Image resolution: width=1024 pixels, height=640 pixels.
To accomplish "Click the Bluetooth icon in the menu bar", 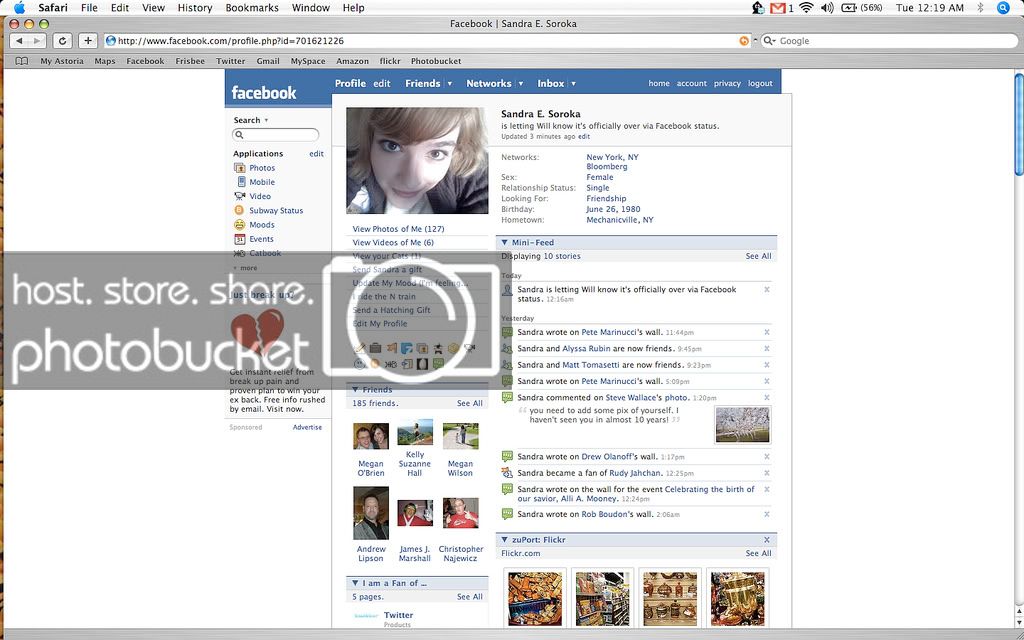I will point(980,8).
